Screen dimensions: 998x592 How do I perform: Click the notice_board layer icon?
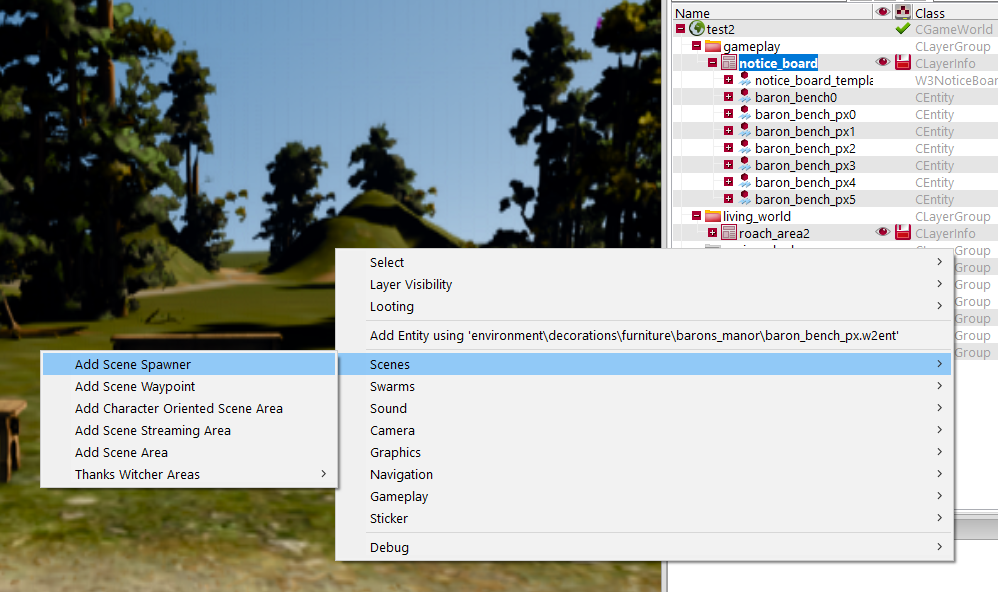(x=729, y=63)
